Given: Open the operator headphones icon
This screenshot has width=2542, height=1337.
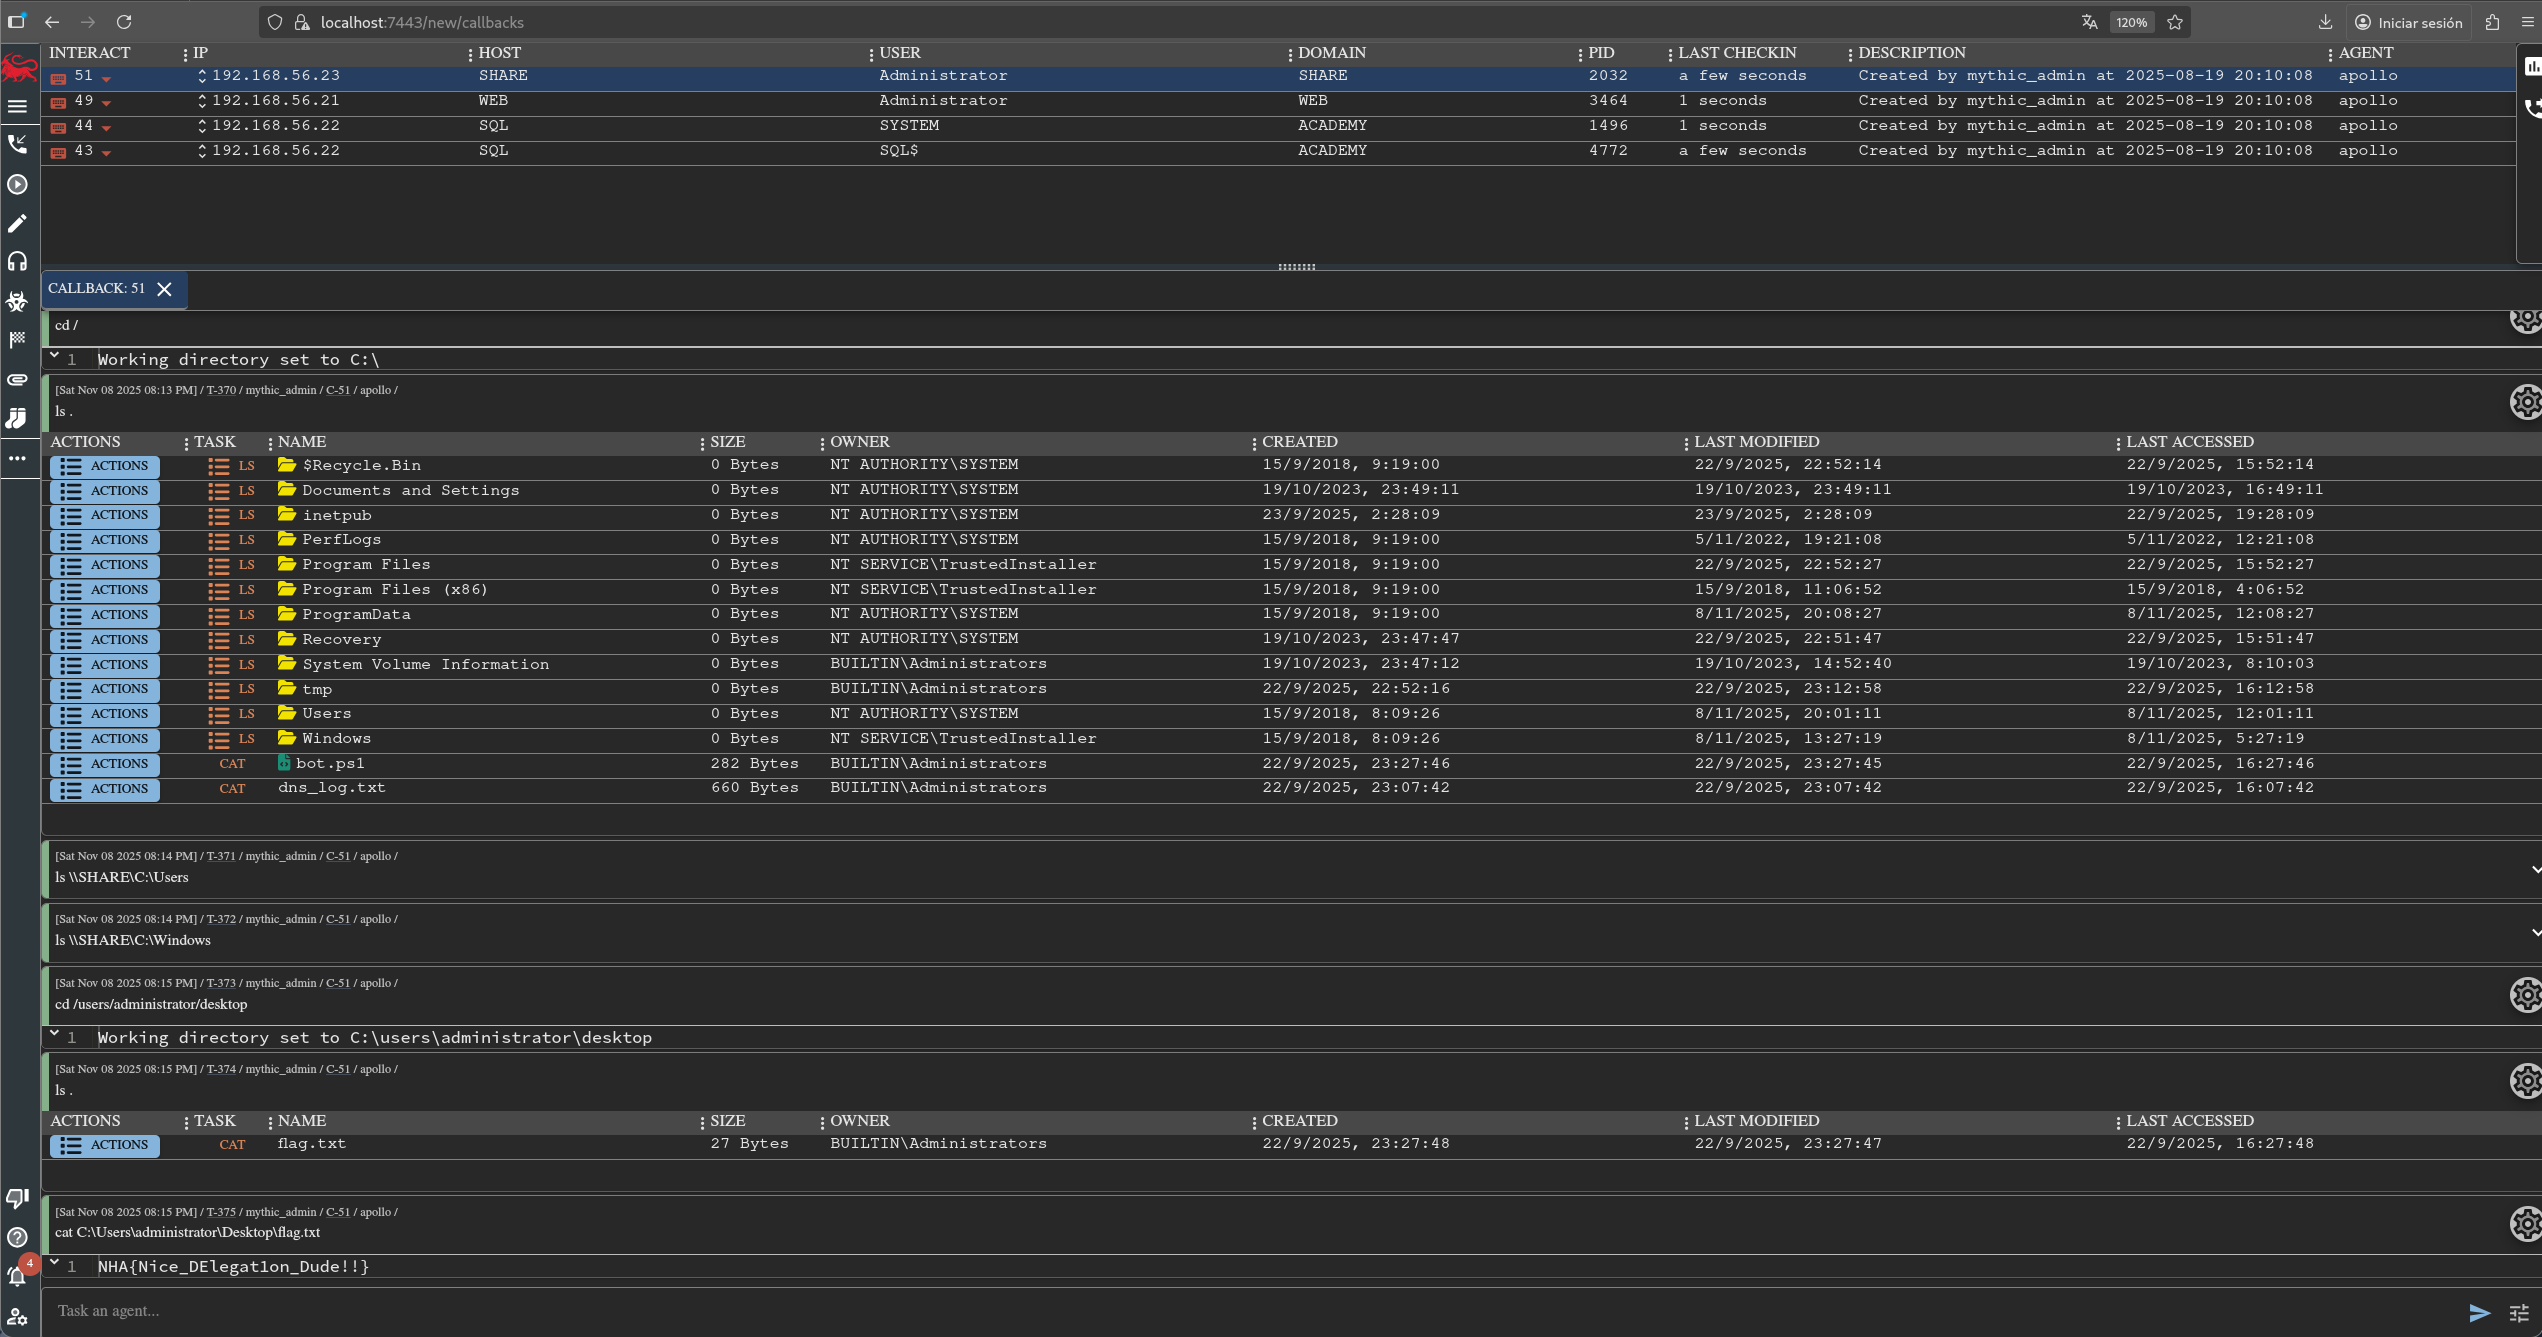Looking at the screenshot, I should (17, 262).
